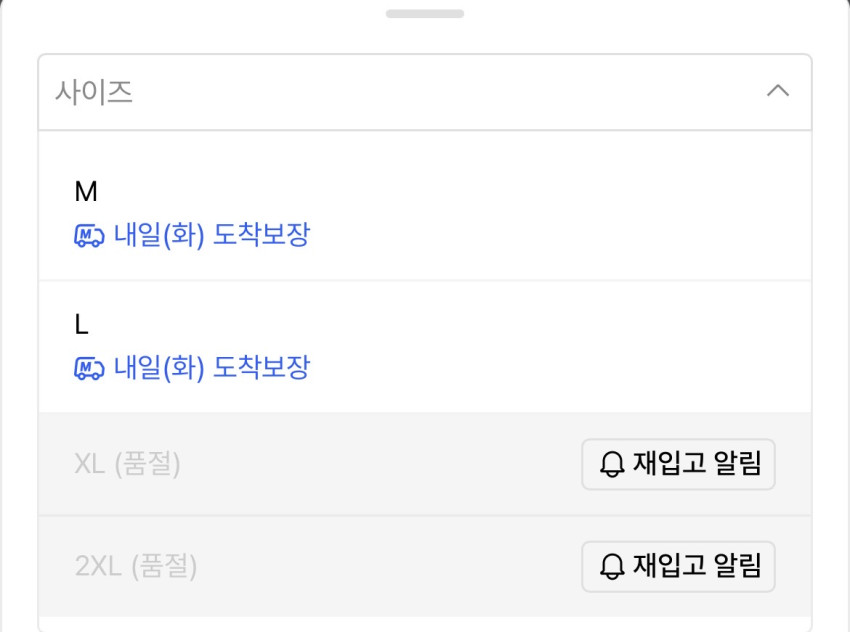Click the sold-out 2XL size label
Image resolution: width=850 pixels, height=632 pixels.
click(98, 567)
